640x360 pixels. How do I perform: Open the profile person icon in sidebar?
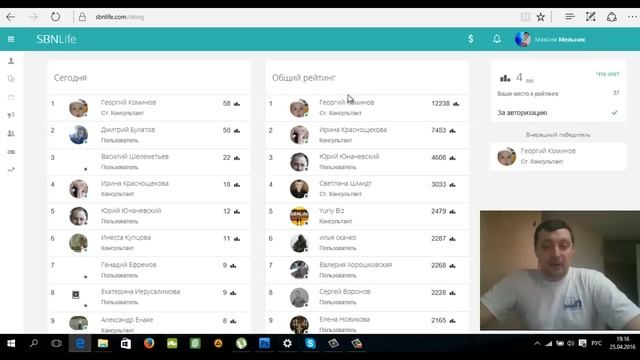click(x=11, y=61)
